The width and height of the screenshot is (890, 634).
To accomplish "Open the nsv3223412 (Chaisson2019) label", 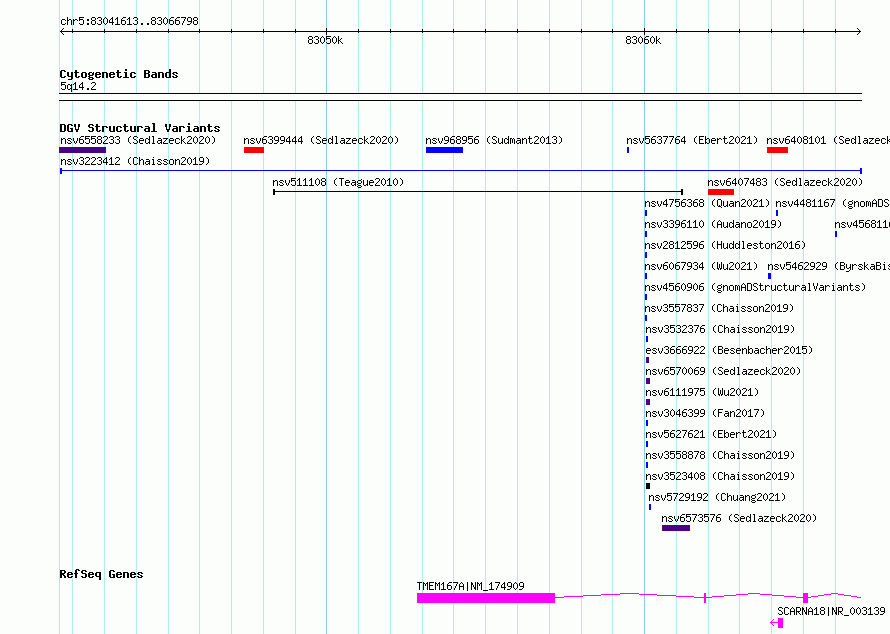I will [x=135, y=161].
